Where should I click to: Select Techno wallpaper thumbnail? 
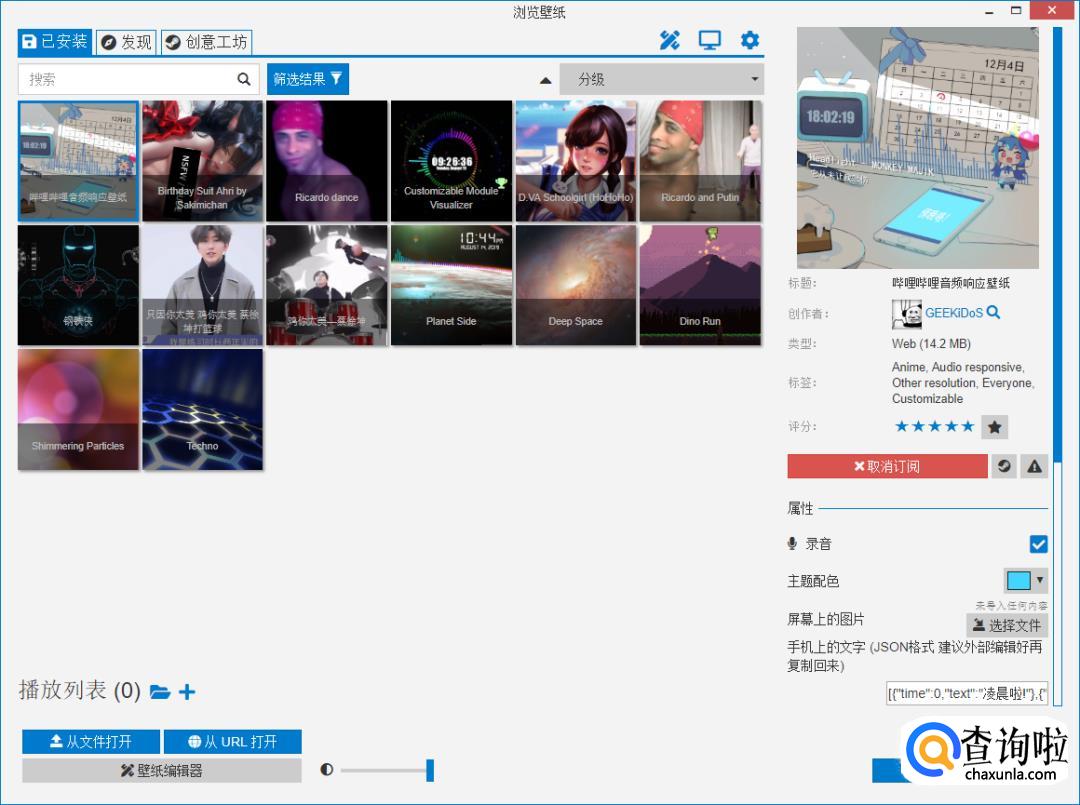tap(202, 410)
